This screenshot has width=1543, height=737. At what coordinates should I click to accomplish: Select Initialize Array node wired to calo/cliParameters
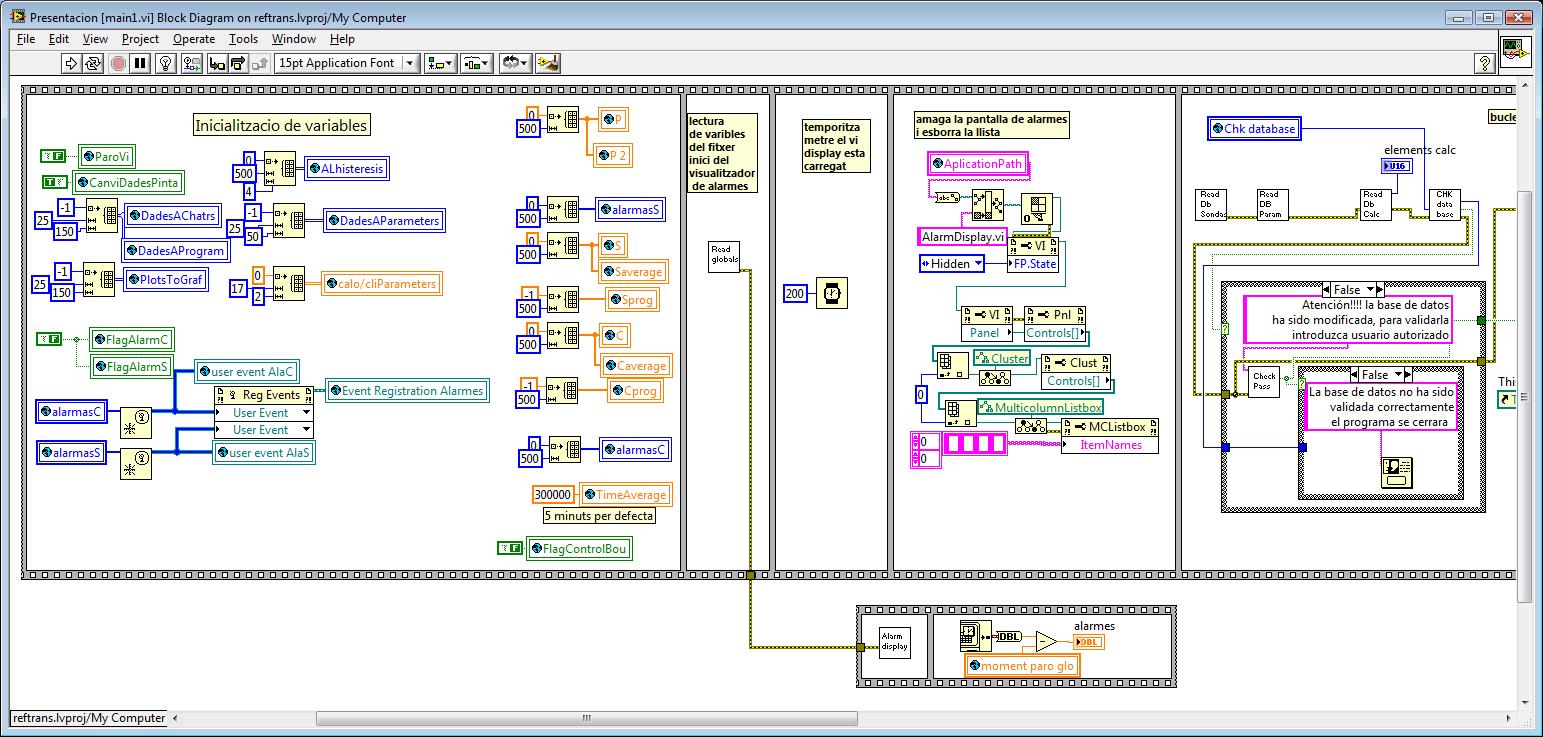point(288,283)
